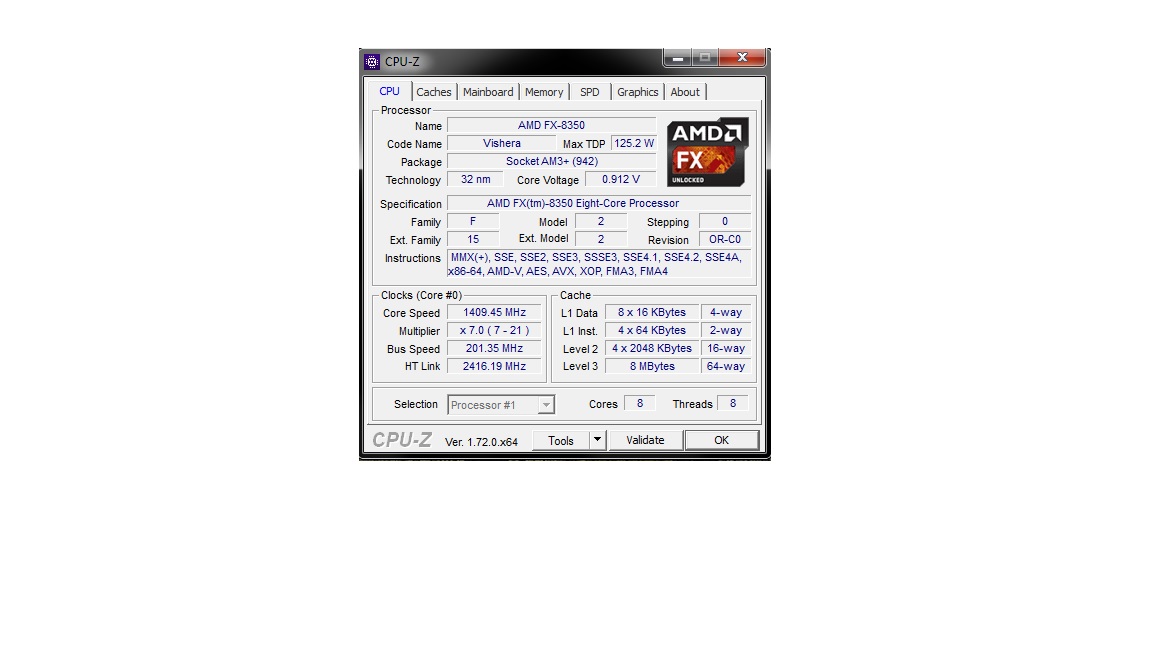Screen dimensions: 1152x648
Task: Click the Level 3 64-way associativity cell
Action: coord(726,366)
